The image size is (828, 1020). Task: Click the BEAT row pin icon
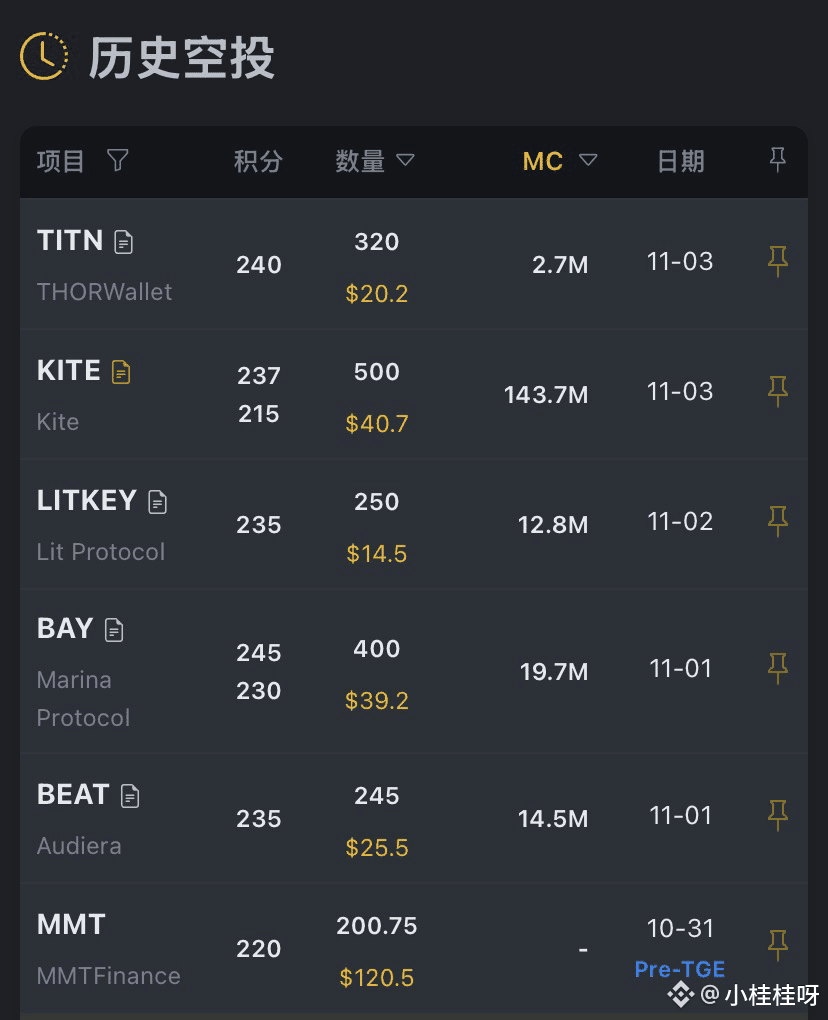778,815
